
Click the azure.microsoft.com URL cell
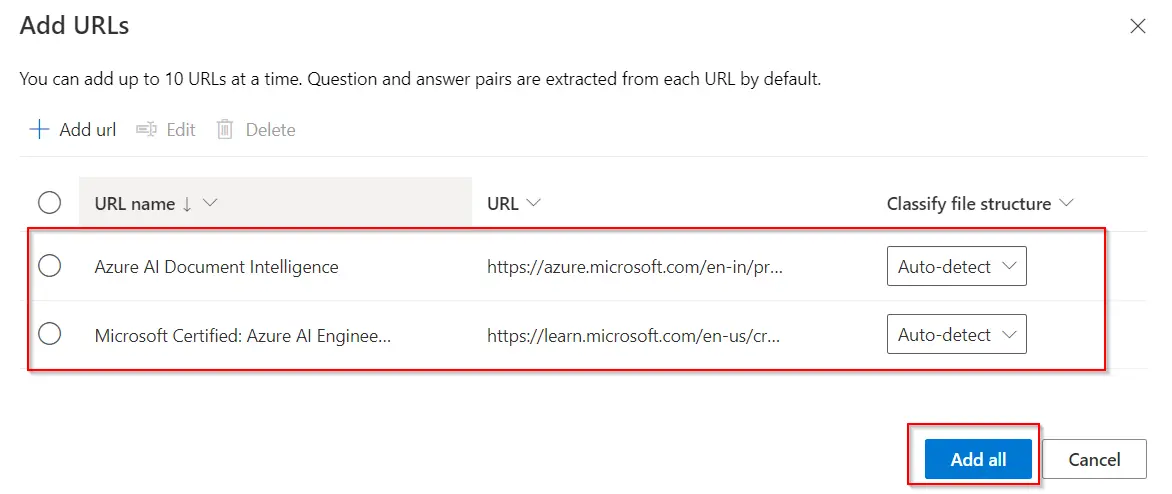pyautogui.click(x=634, y=267)
